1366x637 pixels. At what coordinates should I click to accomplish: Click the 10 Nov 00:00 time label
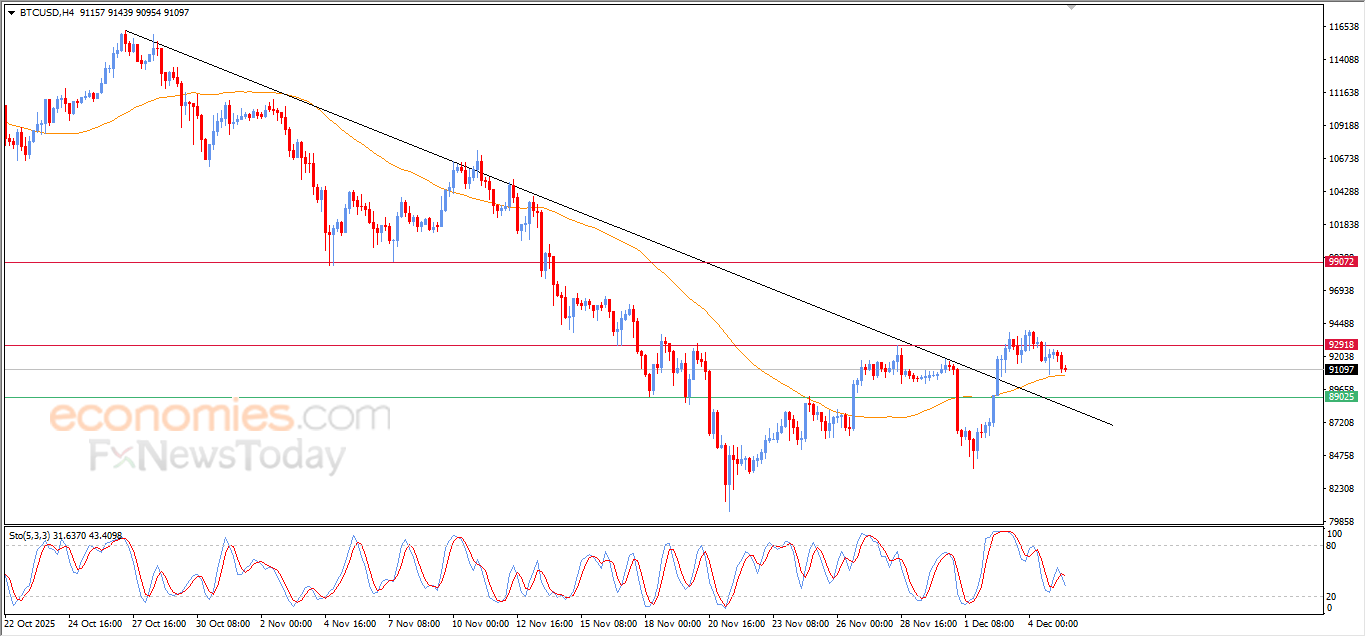pos(481,624)
